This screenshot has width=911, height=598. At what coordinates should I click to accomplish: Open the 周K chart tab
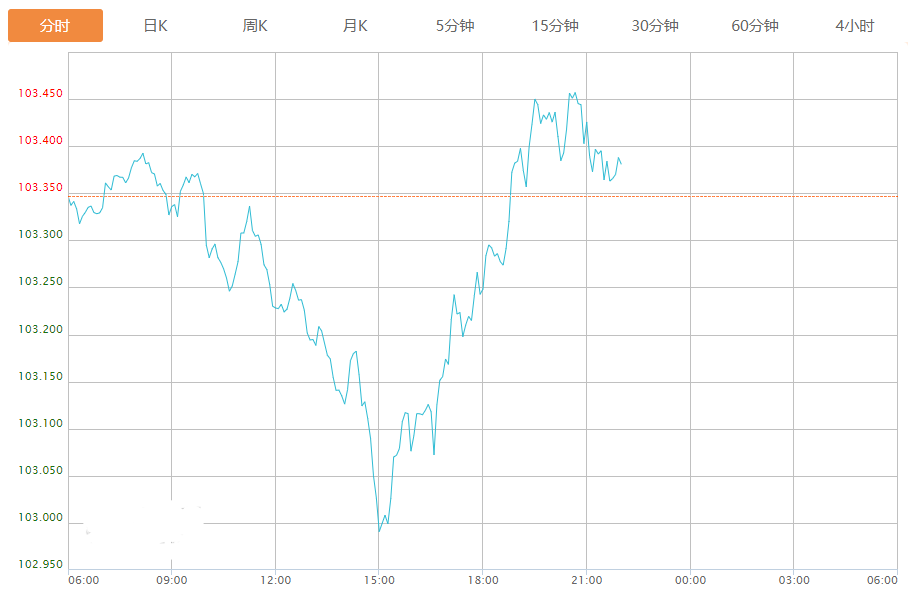255,26
